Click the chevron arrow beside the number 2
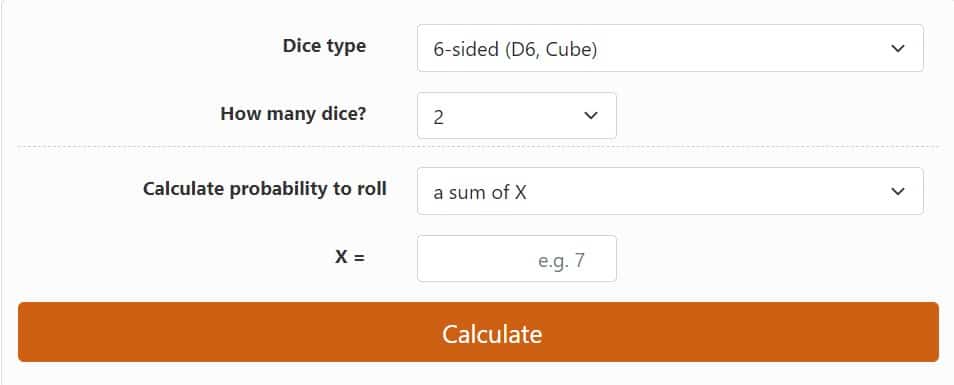 (591, 116)
